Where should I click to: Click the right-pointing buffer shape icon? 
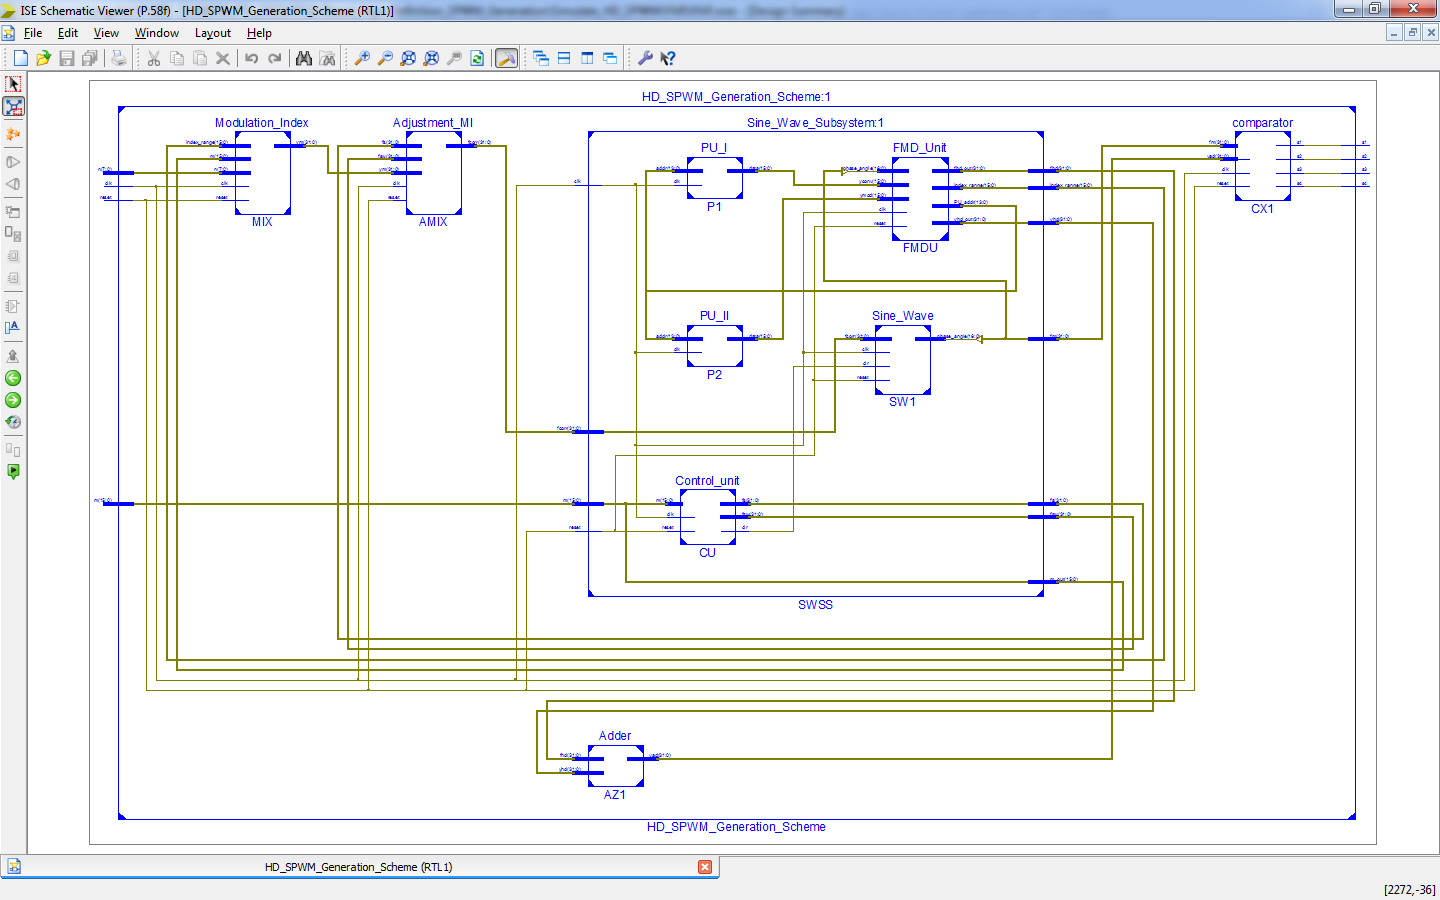click(x=13, y=162)
